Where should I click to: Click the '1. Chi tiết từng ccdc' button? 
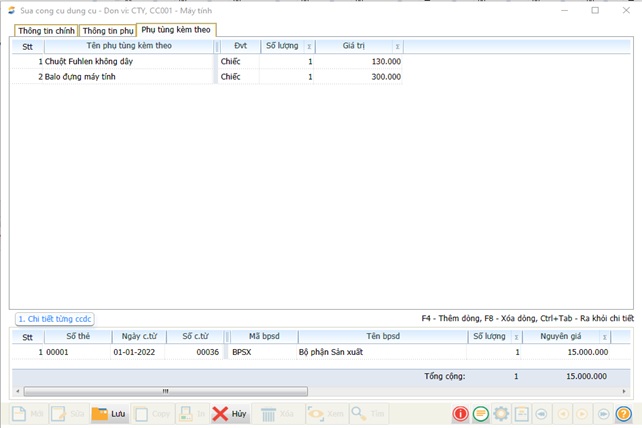click(54, 319)
